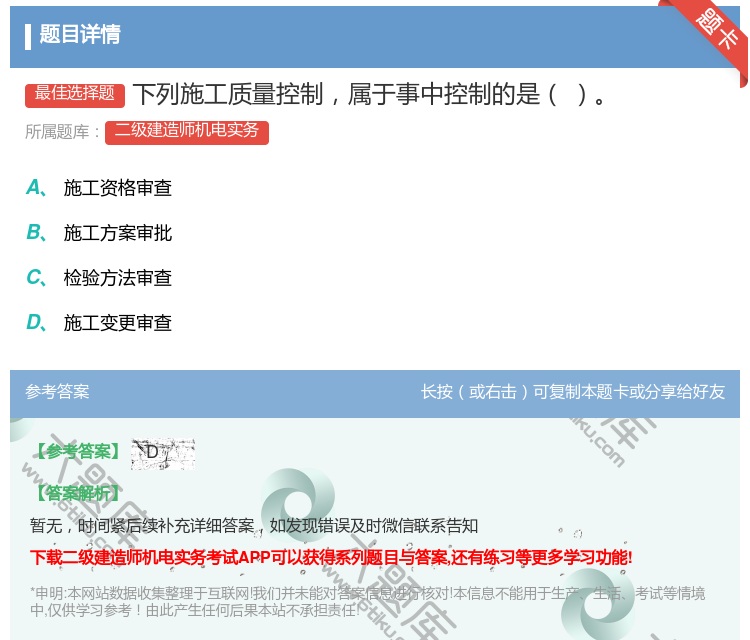Open the 二级建造师机电实务 question bank tag
The width and height of the screenshot is (750, 640).
tap(187, 132)
